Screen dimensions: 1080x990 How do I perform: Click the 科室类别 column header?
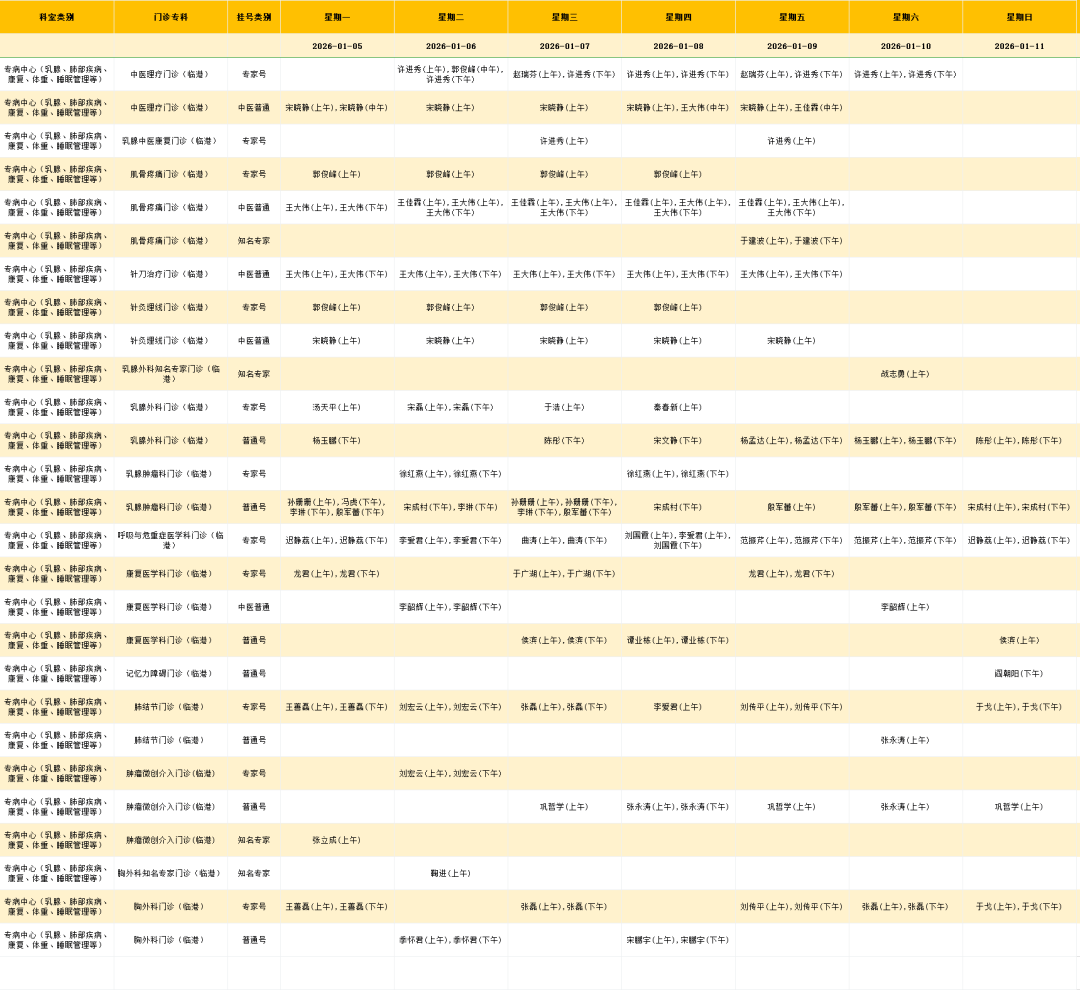pos(56,17)
